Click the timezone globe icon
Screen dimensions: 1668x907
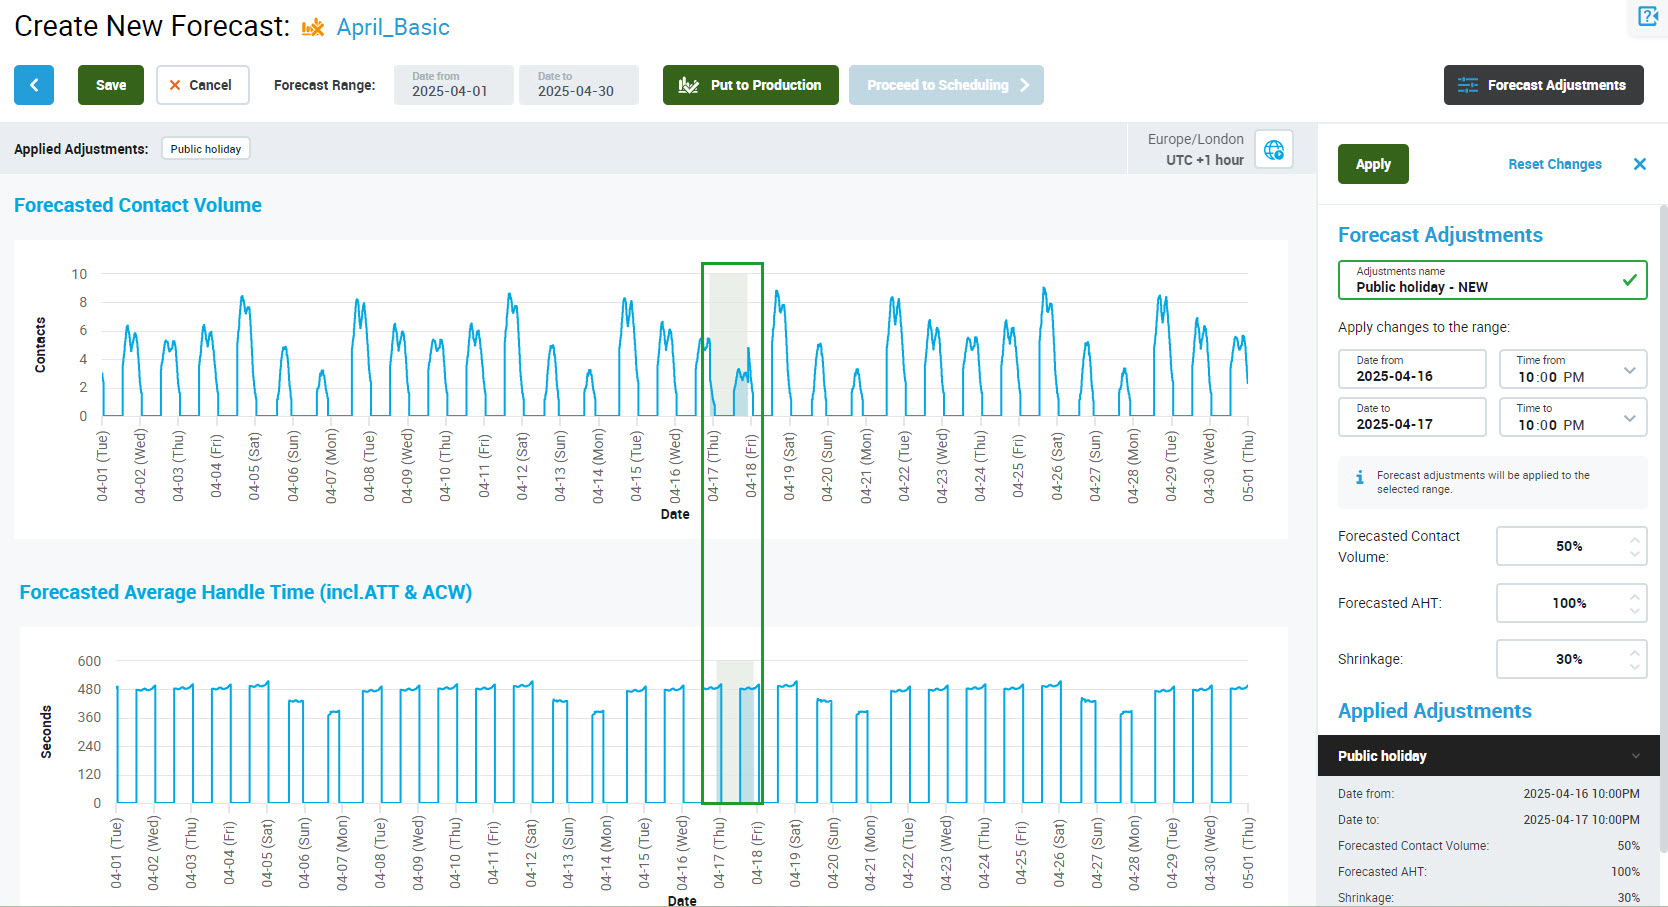point(1274,150)
